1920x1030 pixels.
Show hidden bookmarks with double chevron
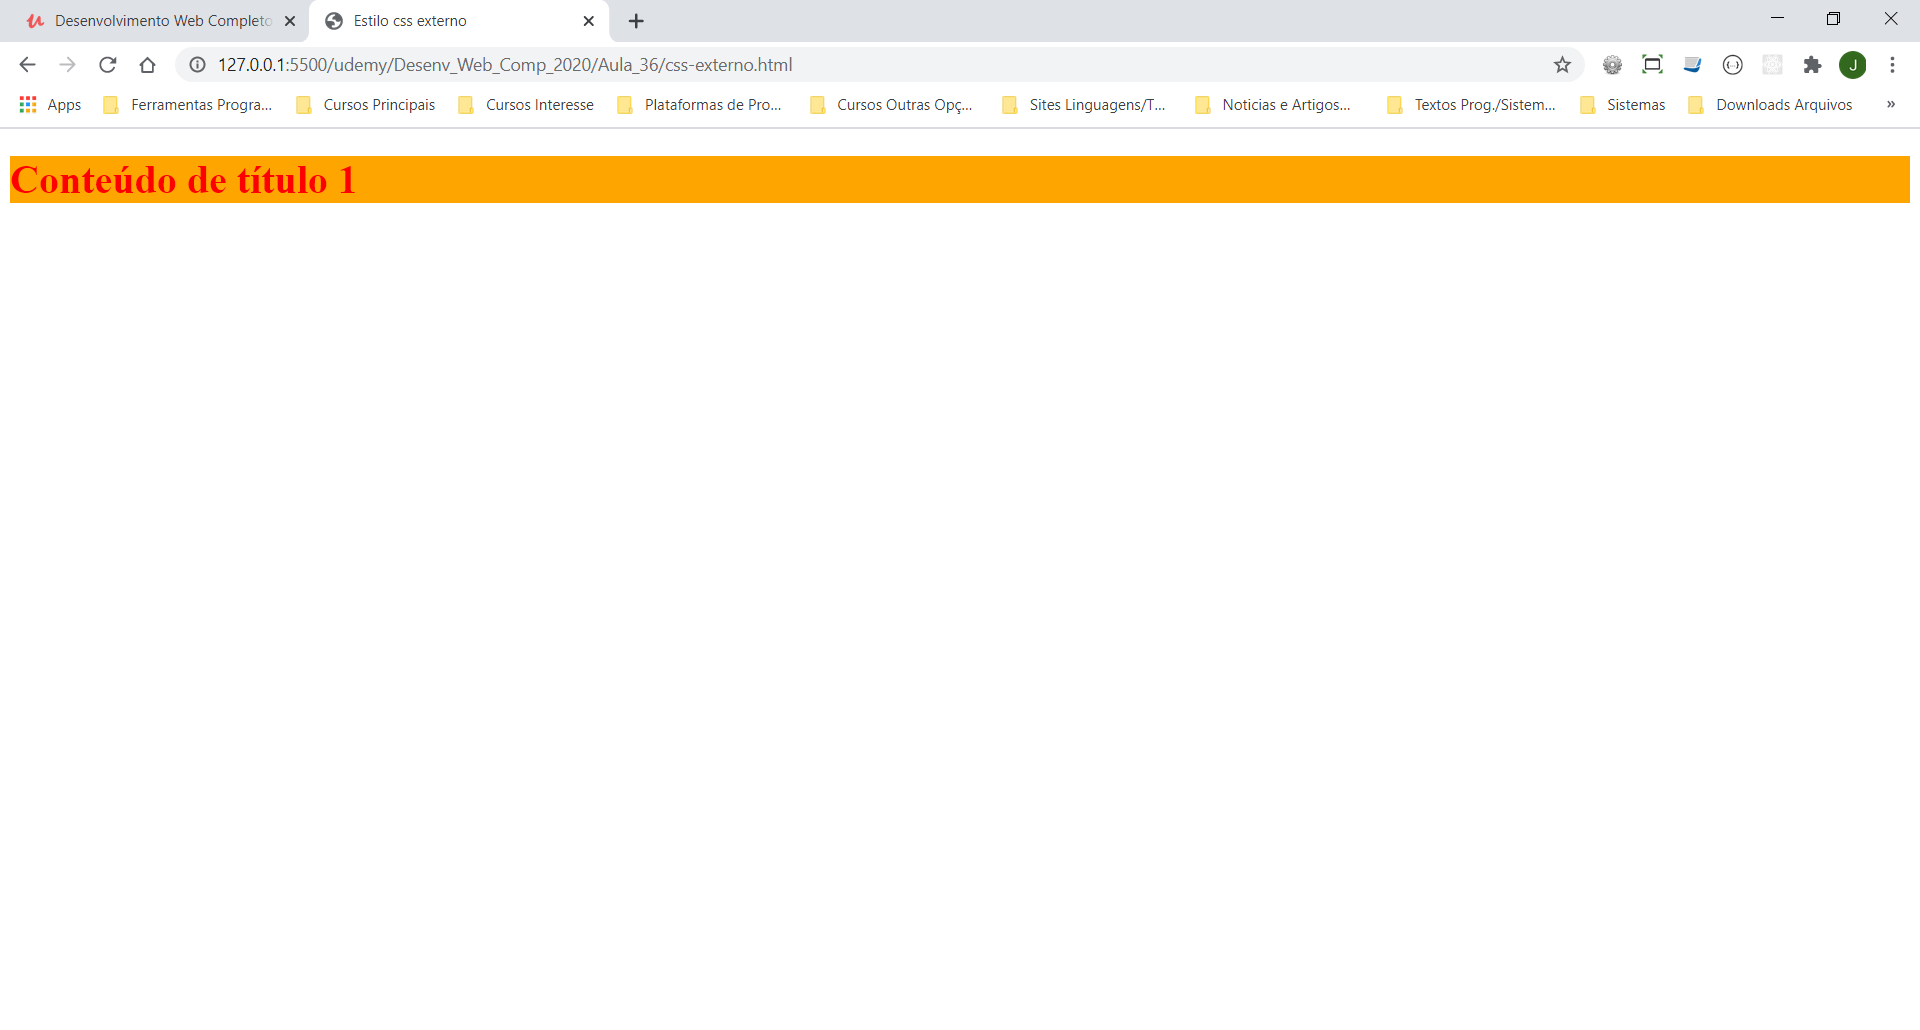click(1890, 104)
